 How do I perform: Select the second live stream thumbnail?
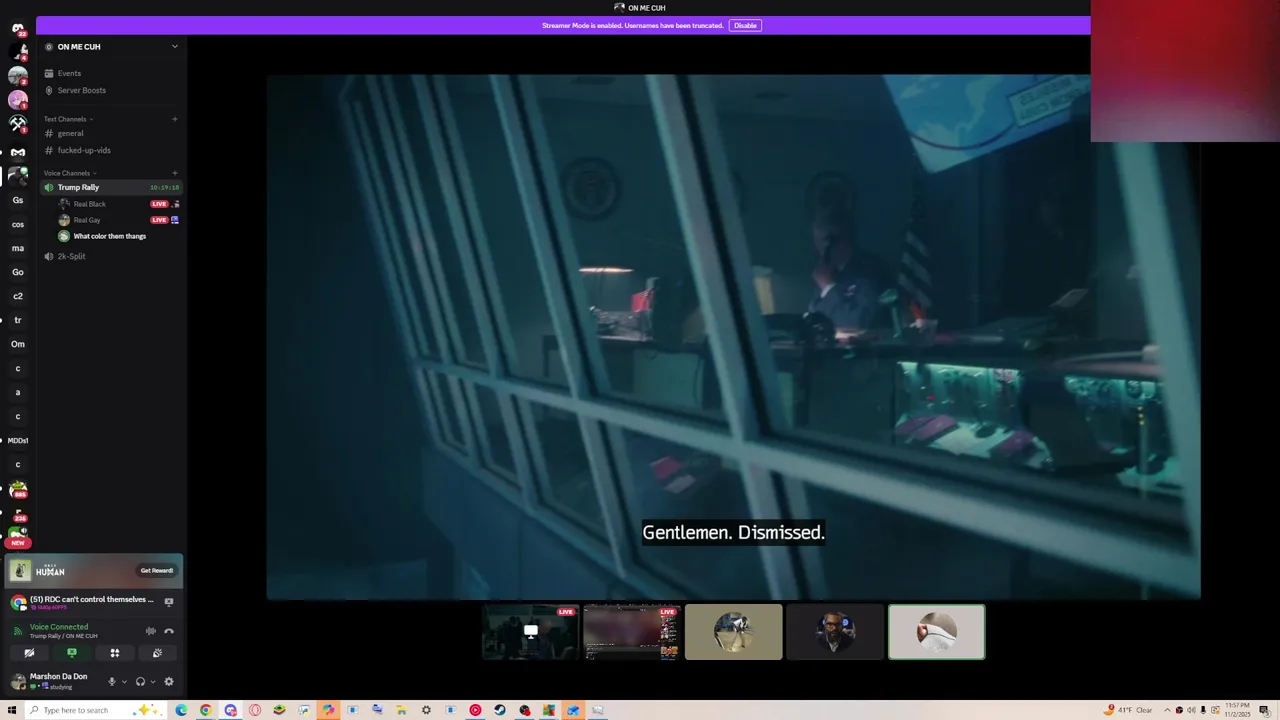tap(632, 632)
